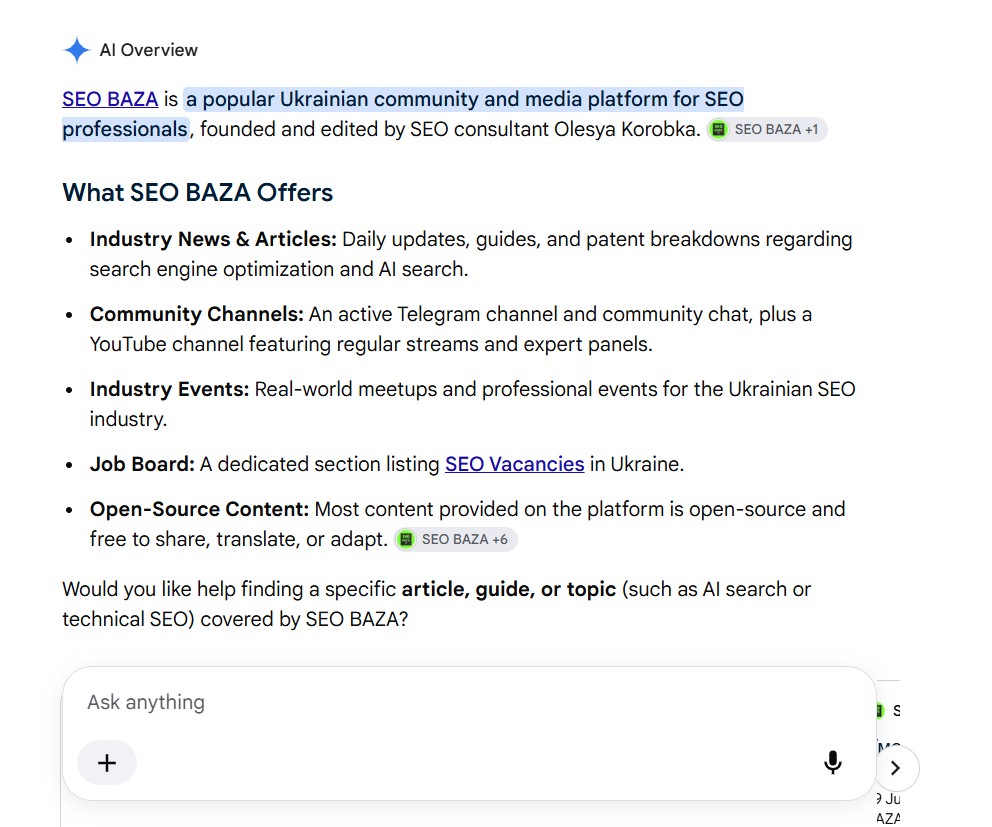Open the SEO BAZA link in first sentence
This screenshot has height=827, width=992.
tap(110, 99)
